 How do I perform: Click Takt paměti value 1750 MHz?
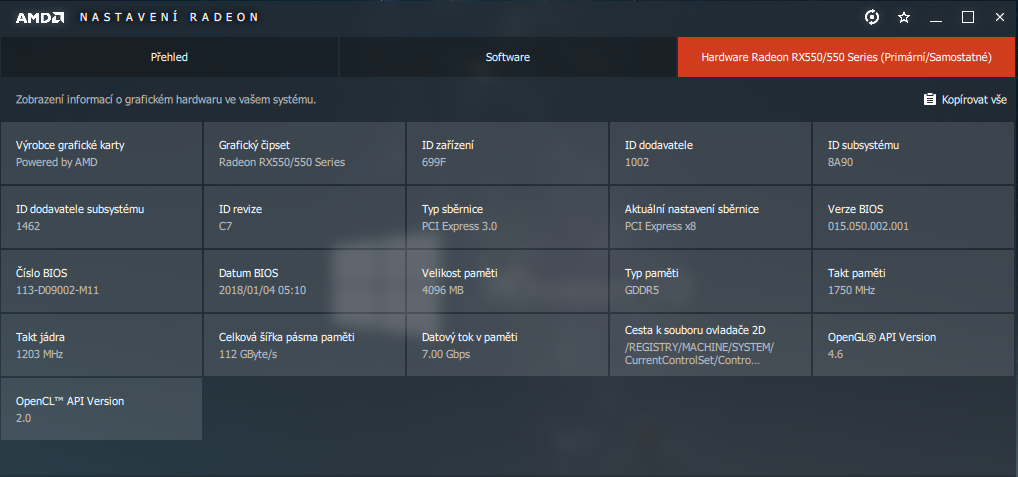coord(851,290)
